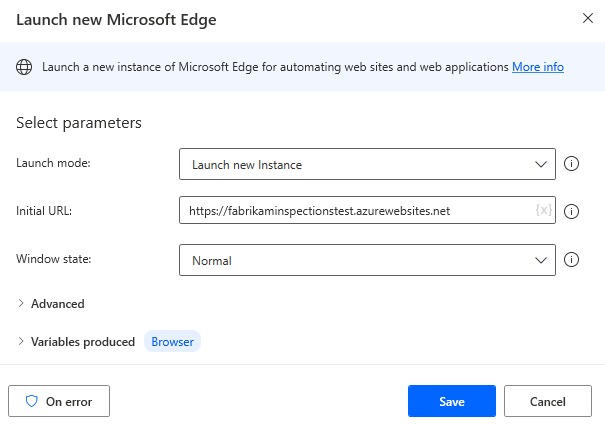Save the action settings
605x425 pixels.
pyautogui.click(x=451, y=401)
